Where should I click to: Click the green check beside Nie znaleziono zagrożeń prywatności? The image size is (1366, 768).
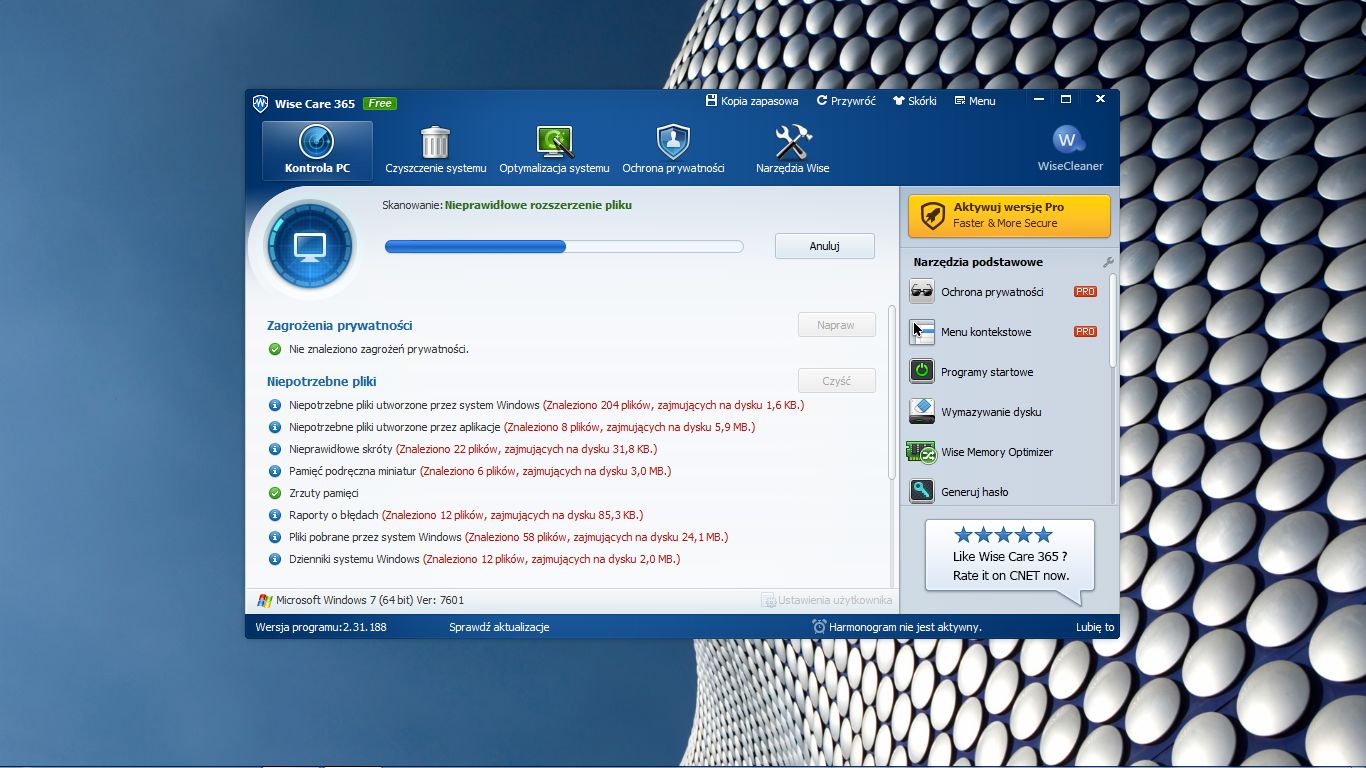tap(274, 349)
